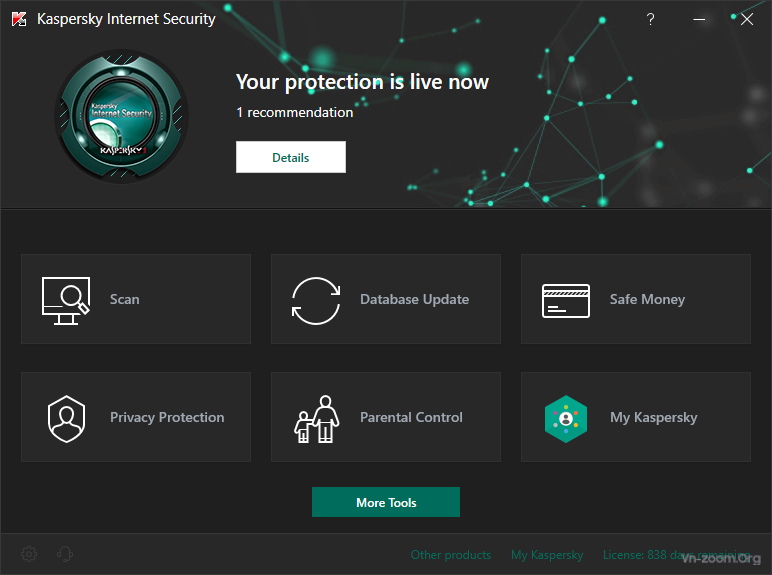Screen dimensions: 772x575
Task: Click the Details button
Action: (291, 157)
